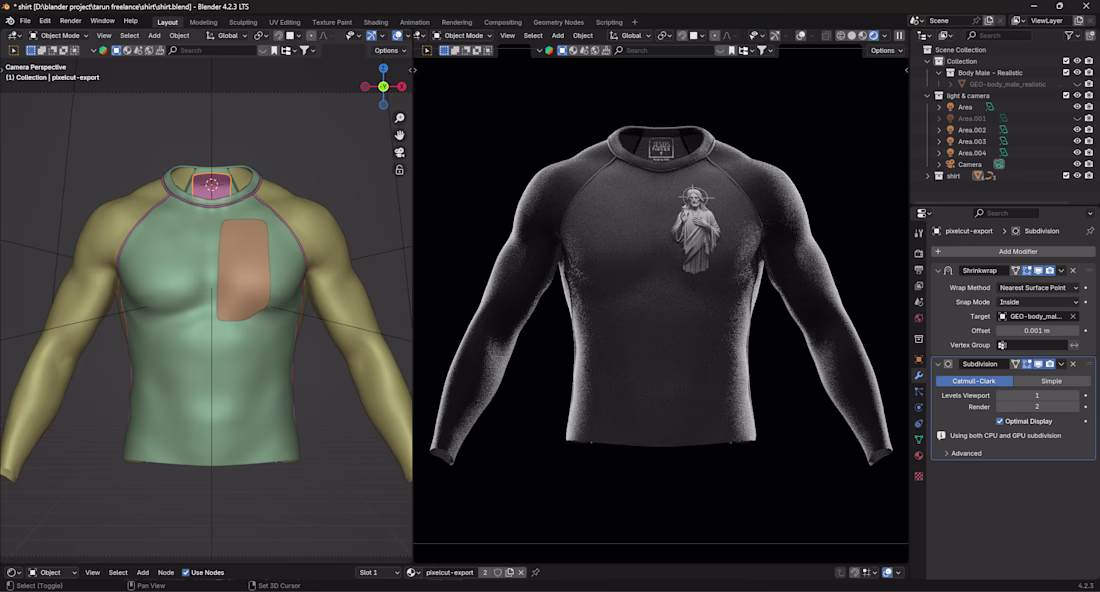Toggle camera view gizmo in left viewport

point(400,152)
